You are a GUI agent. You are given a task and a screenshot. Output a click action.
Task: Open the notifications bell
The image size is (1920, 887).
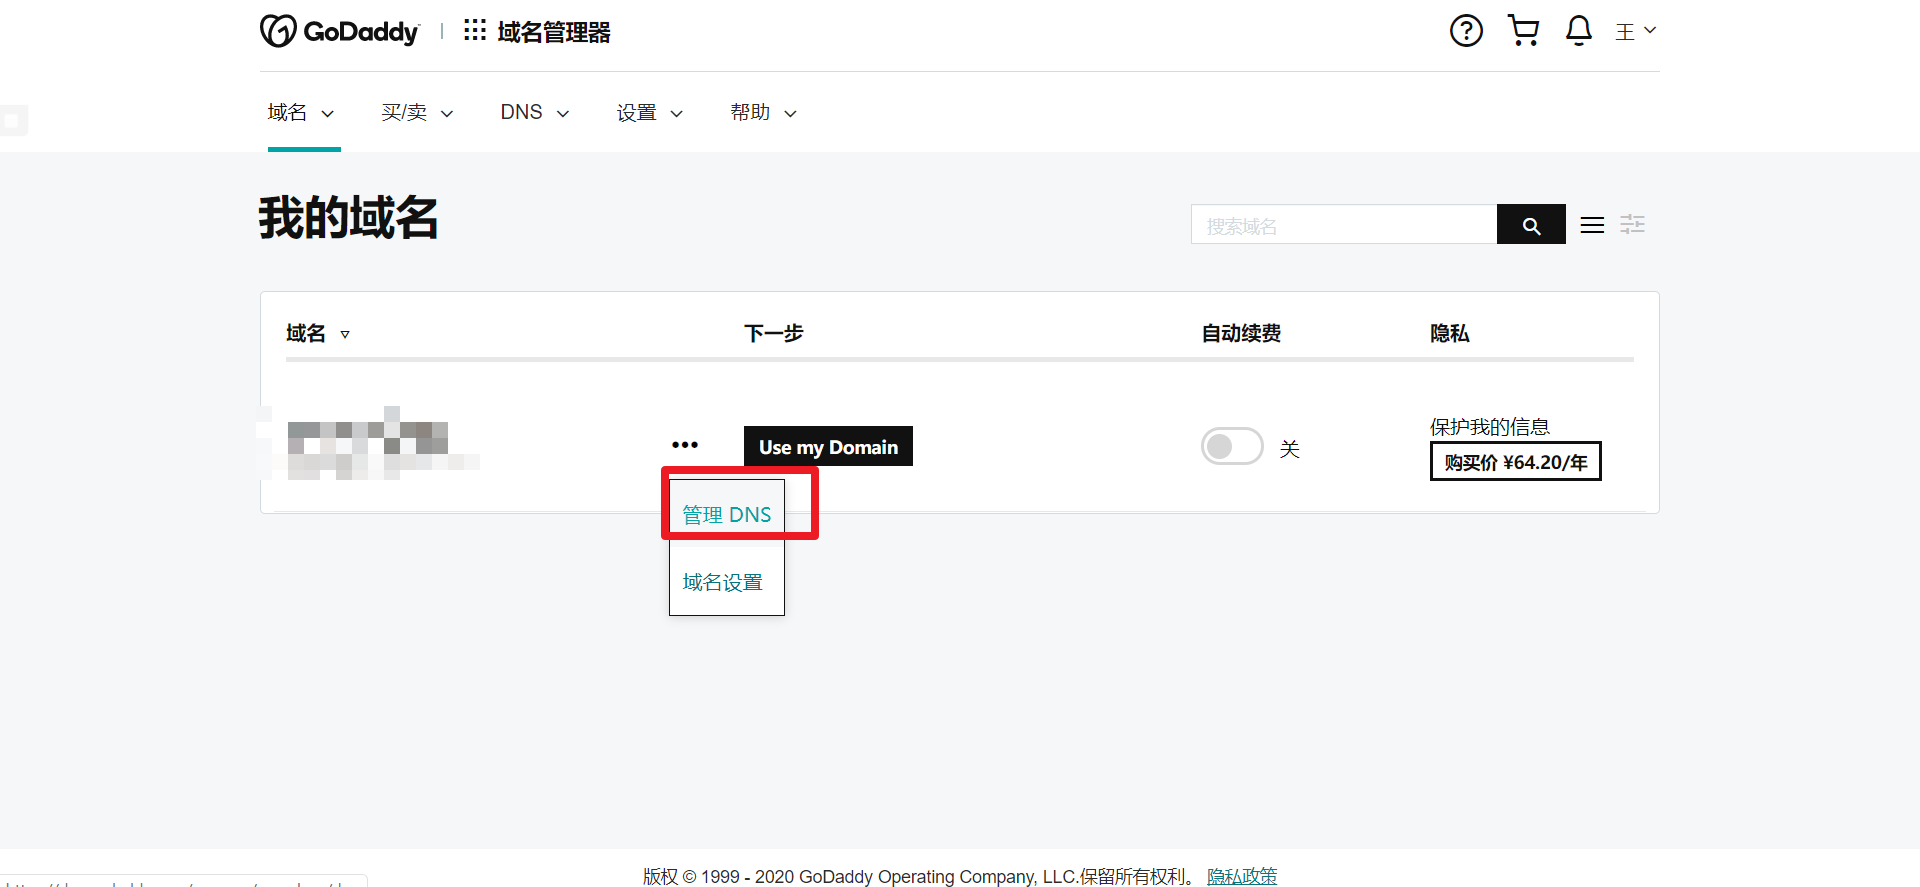[x=1579, y=31]
